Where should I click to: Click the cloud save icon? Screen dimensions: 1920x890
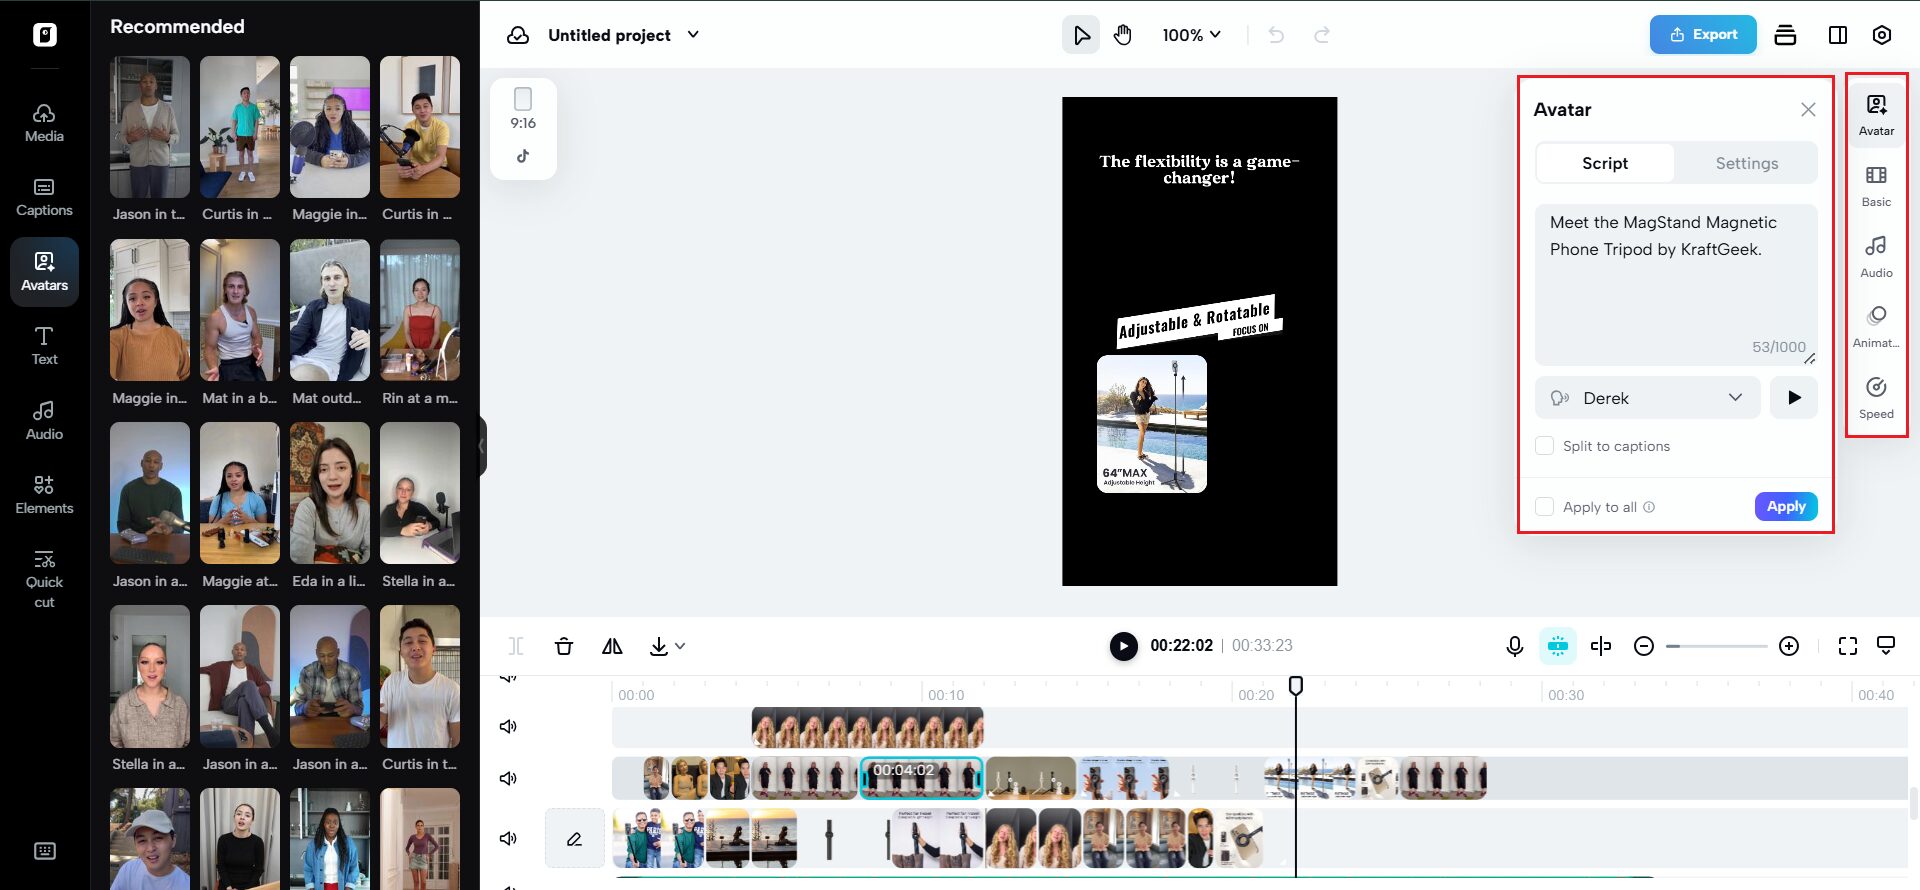pyautogui.click(x=518, y=35)
